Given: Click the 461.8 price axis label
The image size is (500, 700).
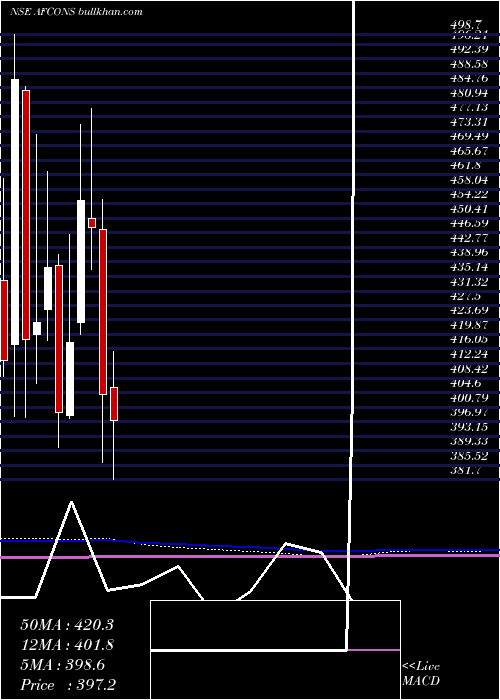Looking at the screenshot, I should point(466,166).
